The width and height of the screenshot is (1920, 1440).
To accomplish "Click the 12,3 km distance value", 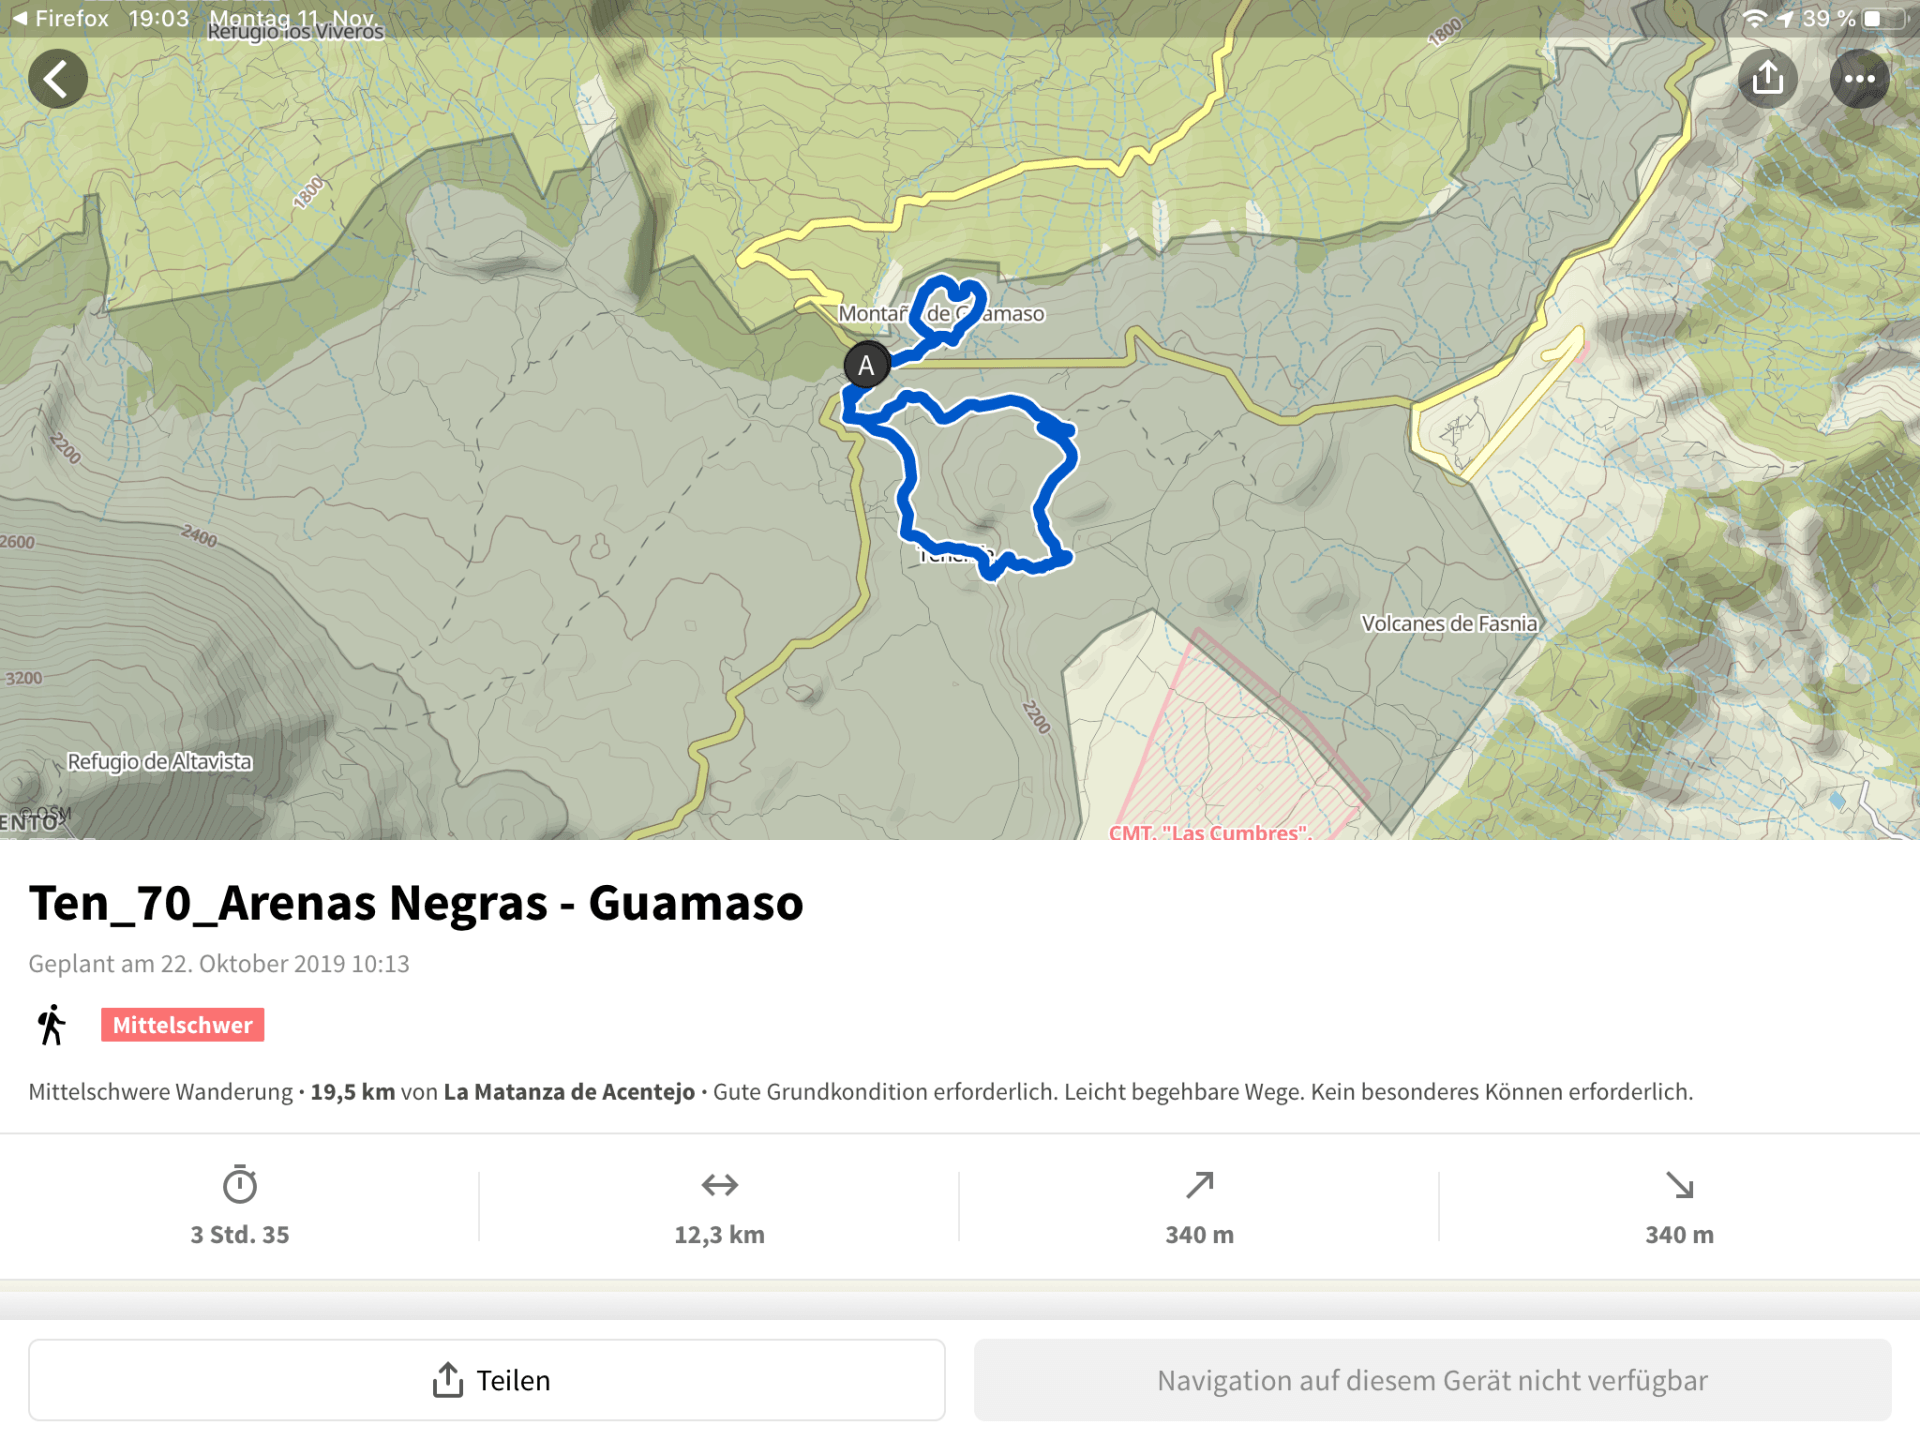I will coord(719,1235).
